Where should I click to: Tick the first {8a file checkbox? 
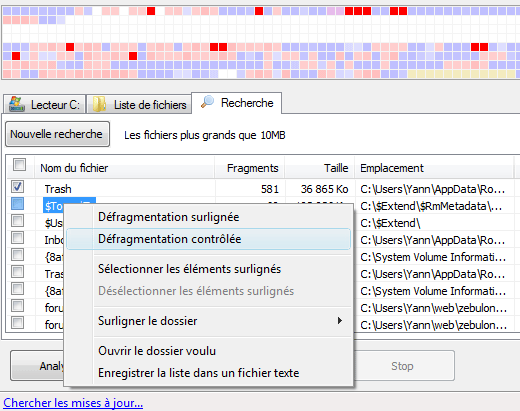(17, 255)
